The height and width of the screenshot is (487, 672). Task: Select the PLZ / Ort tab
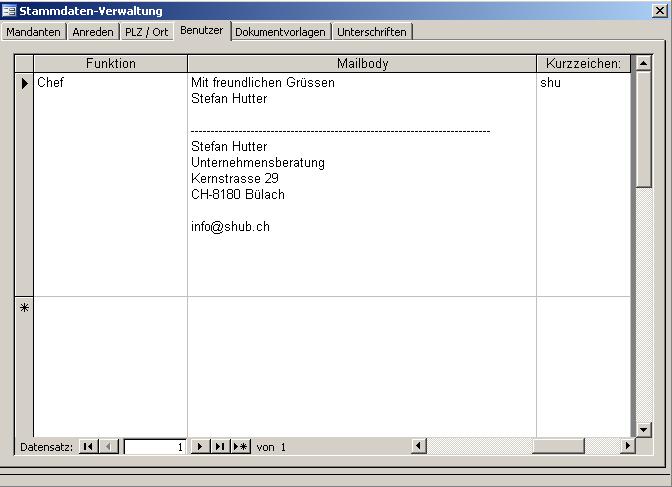pyautogui.click(x=147, y=32)
